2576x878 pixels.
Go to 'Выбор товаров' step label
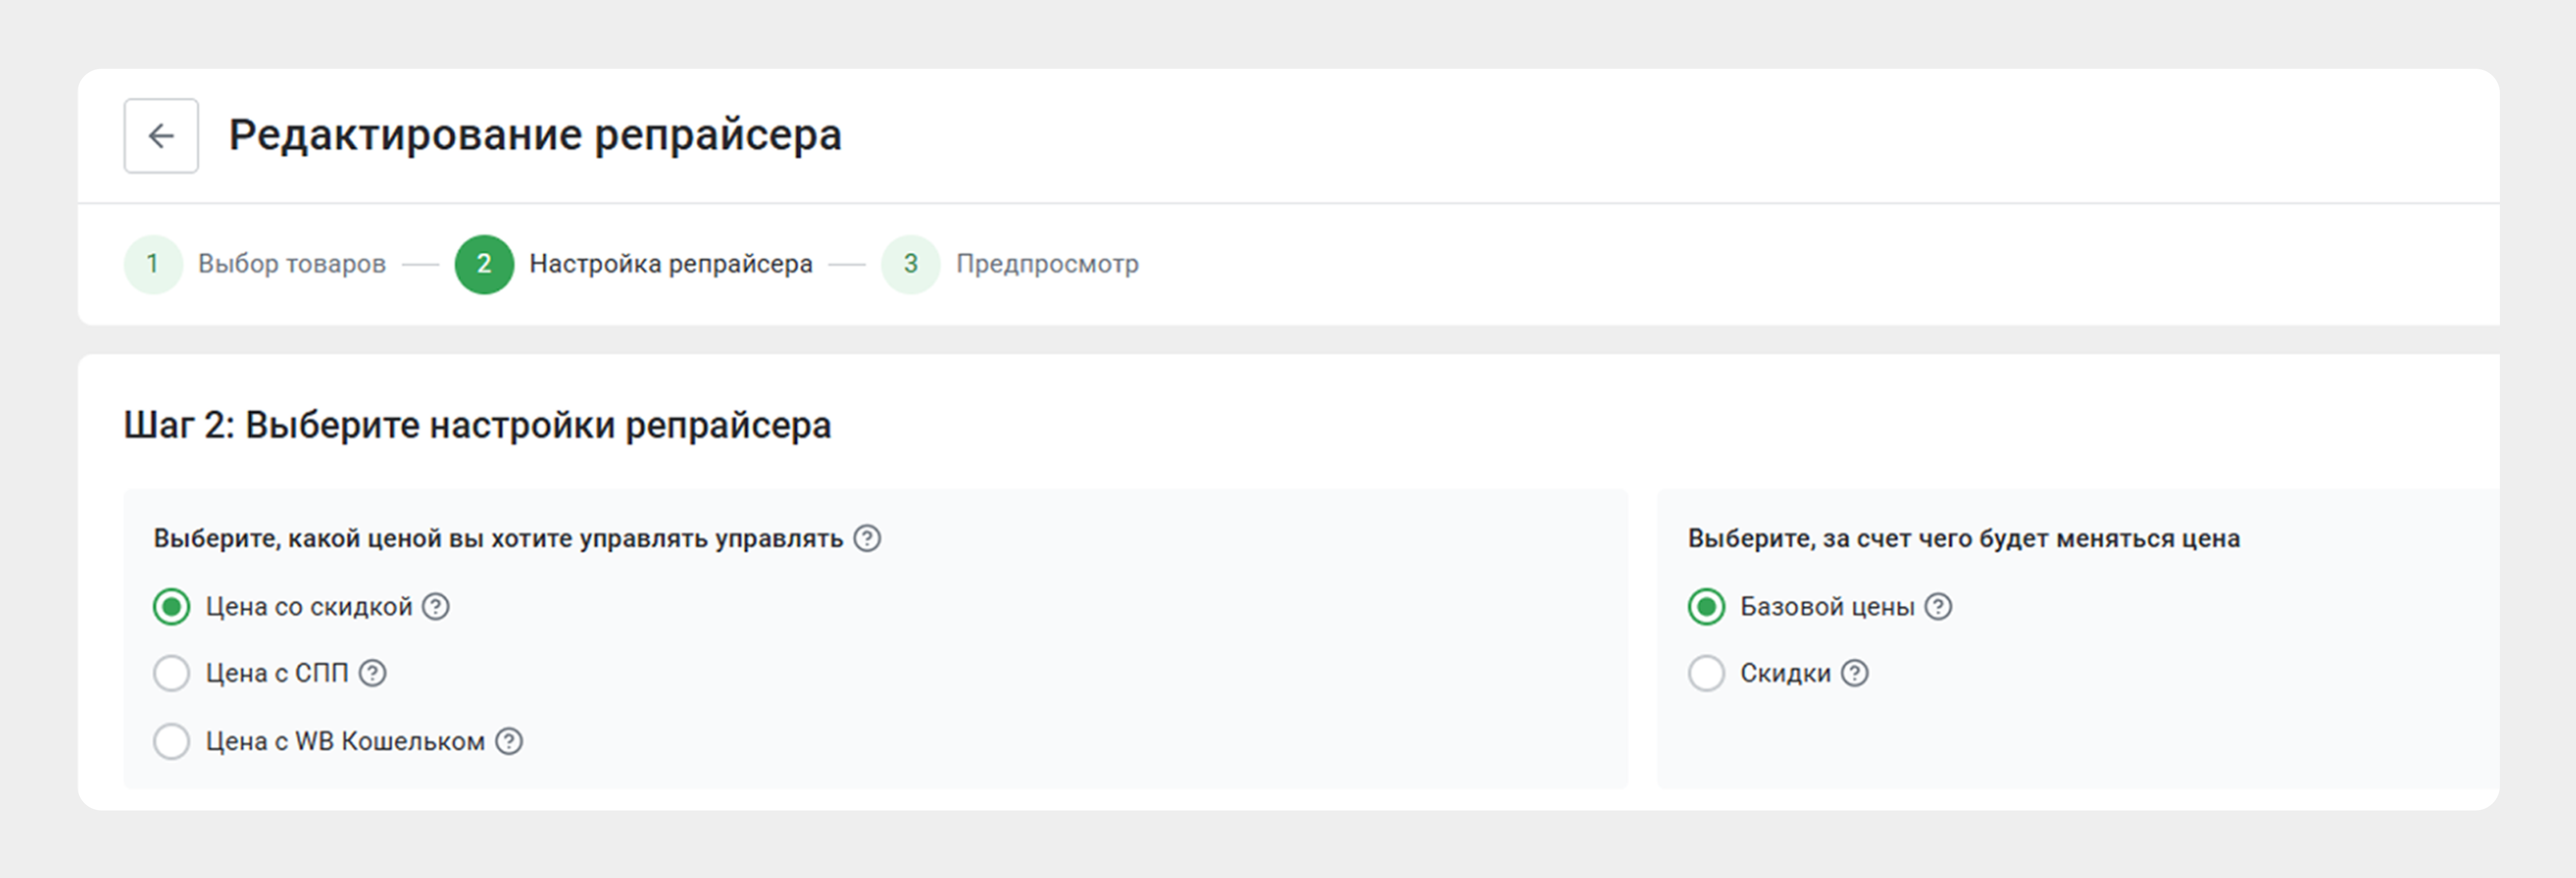[x=292, y=264]
